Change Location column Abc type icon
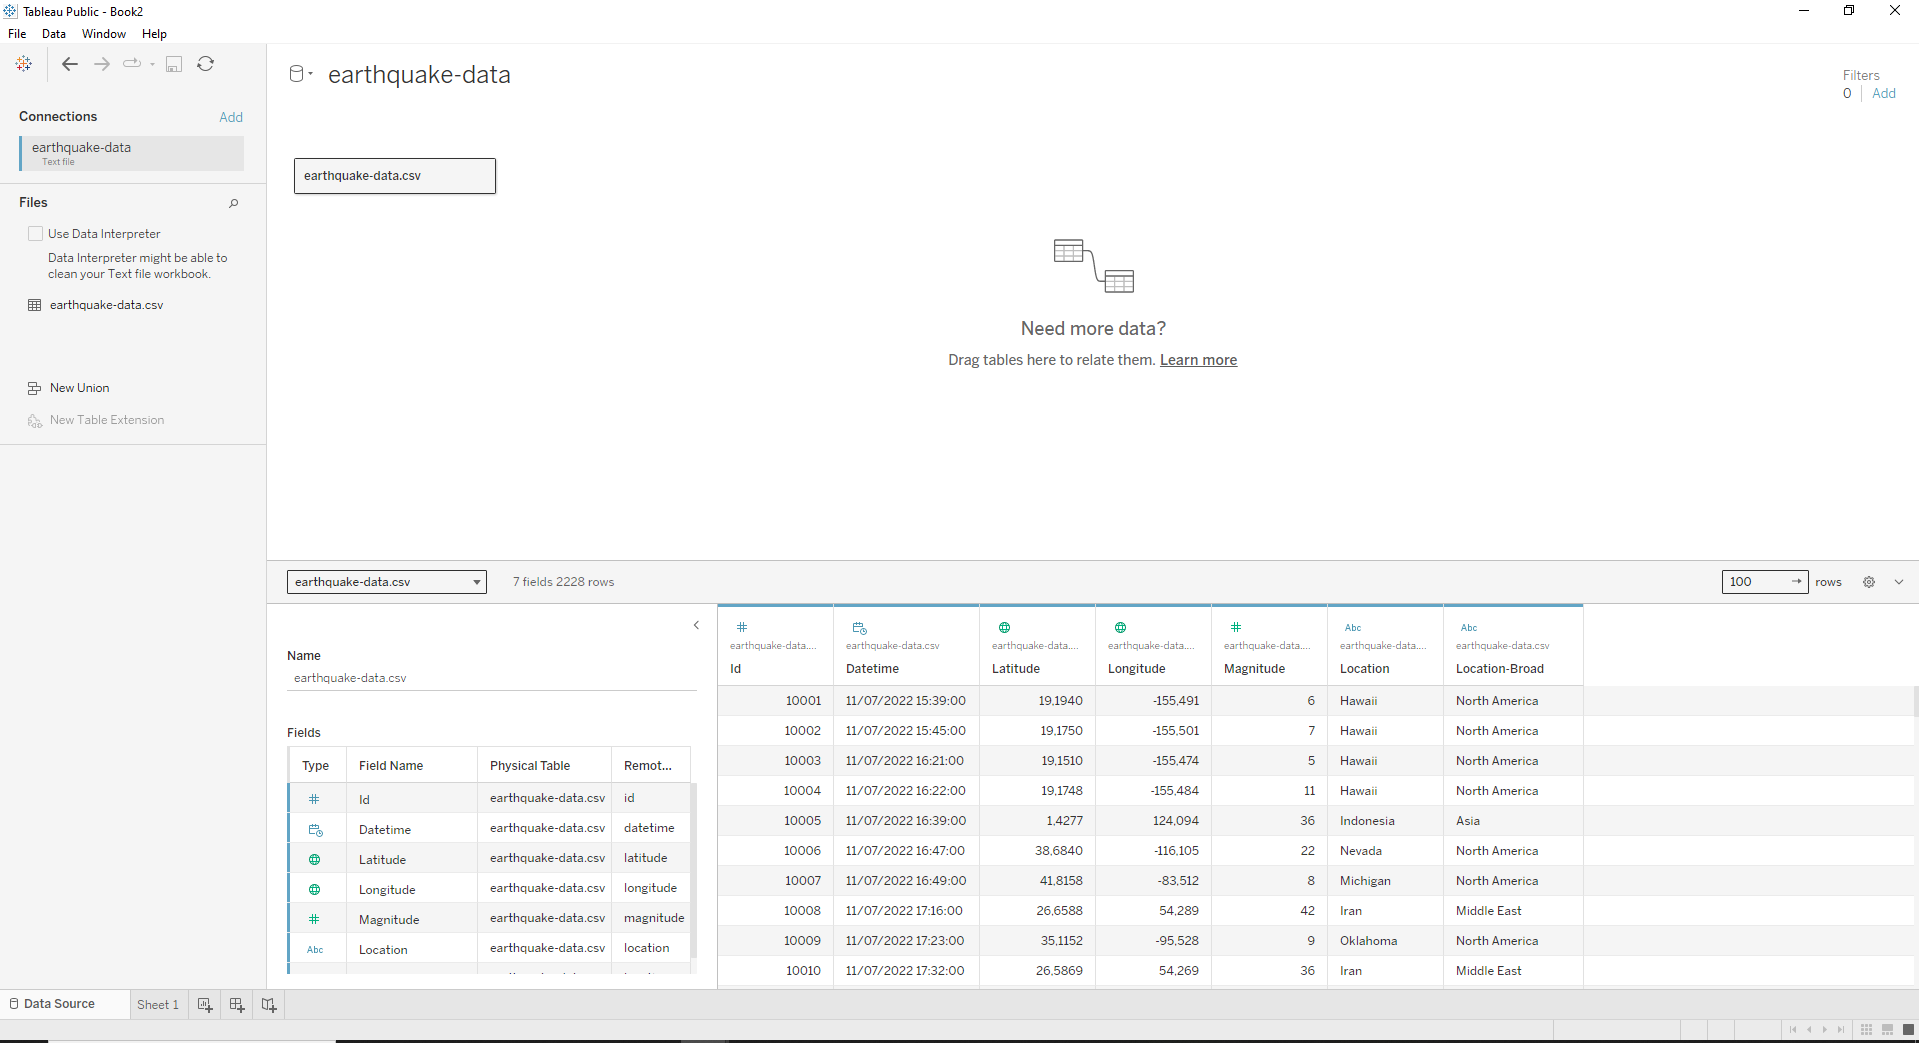 [x=1353, y=628]
